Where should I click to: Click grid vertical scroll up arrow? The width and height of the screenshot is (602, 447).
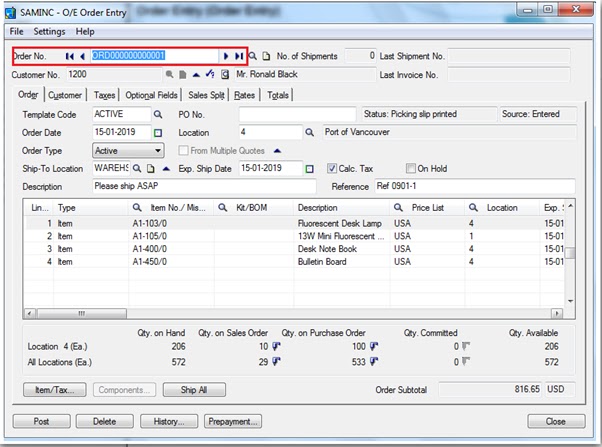571,206
